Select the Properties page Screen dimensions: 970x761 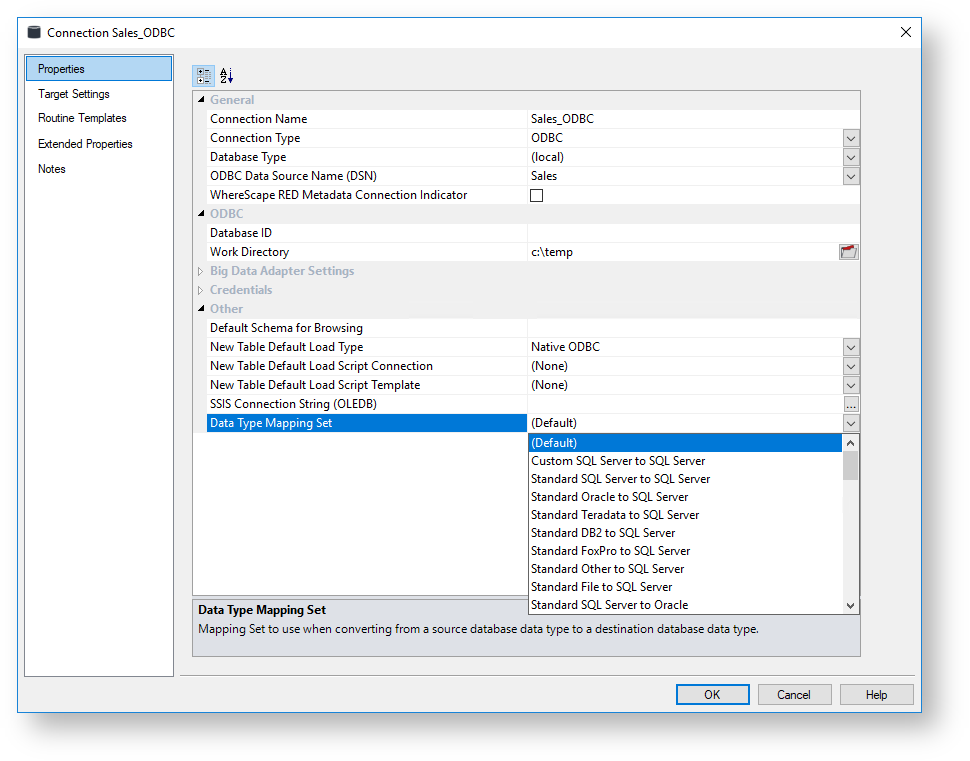tap(99, 69)
